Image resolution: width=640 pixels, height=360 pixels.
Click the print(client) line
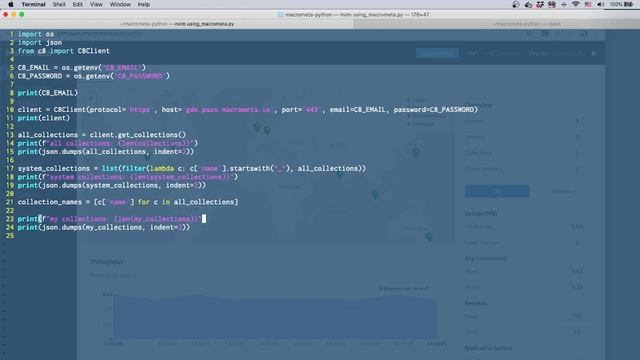point(44,118)
